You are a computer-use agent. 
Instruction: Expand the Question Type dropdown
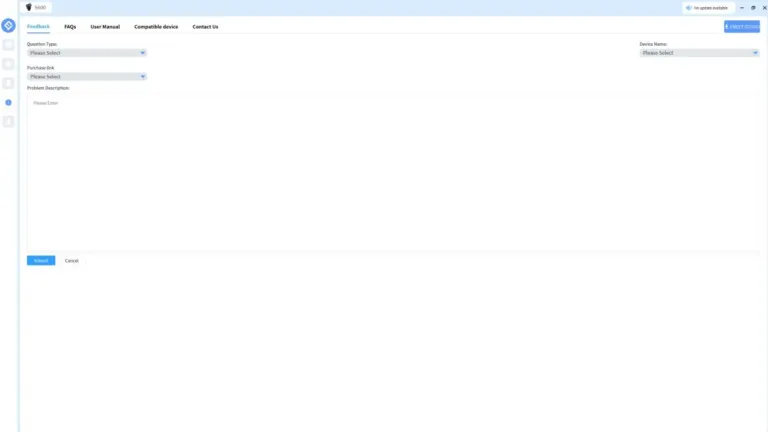[87, 53]
